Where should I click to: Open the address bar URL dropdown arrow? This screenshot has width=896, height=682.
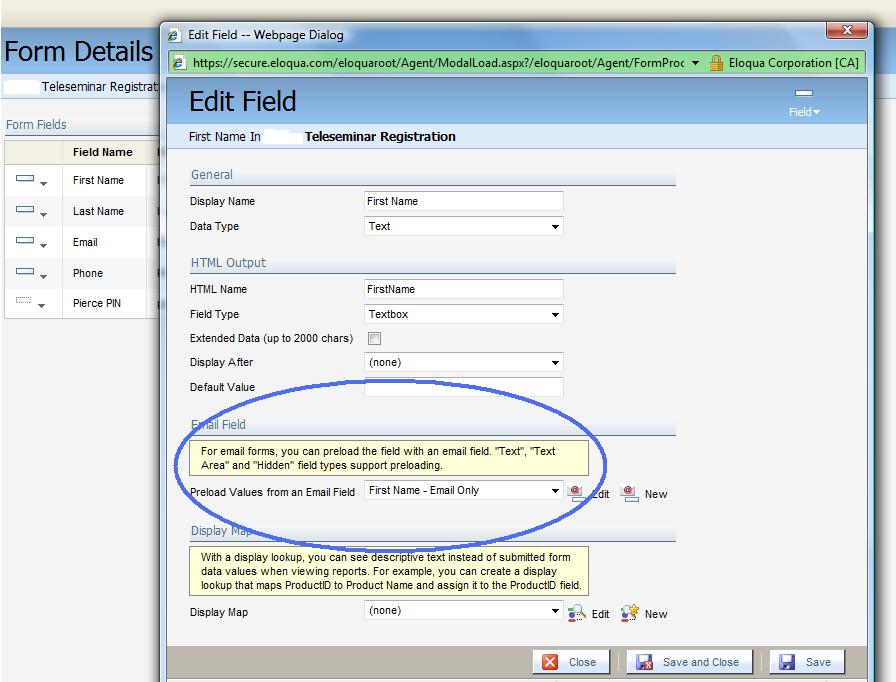(x=695, y=63)
